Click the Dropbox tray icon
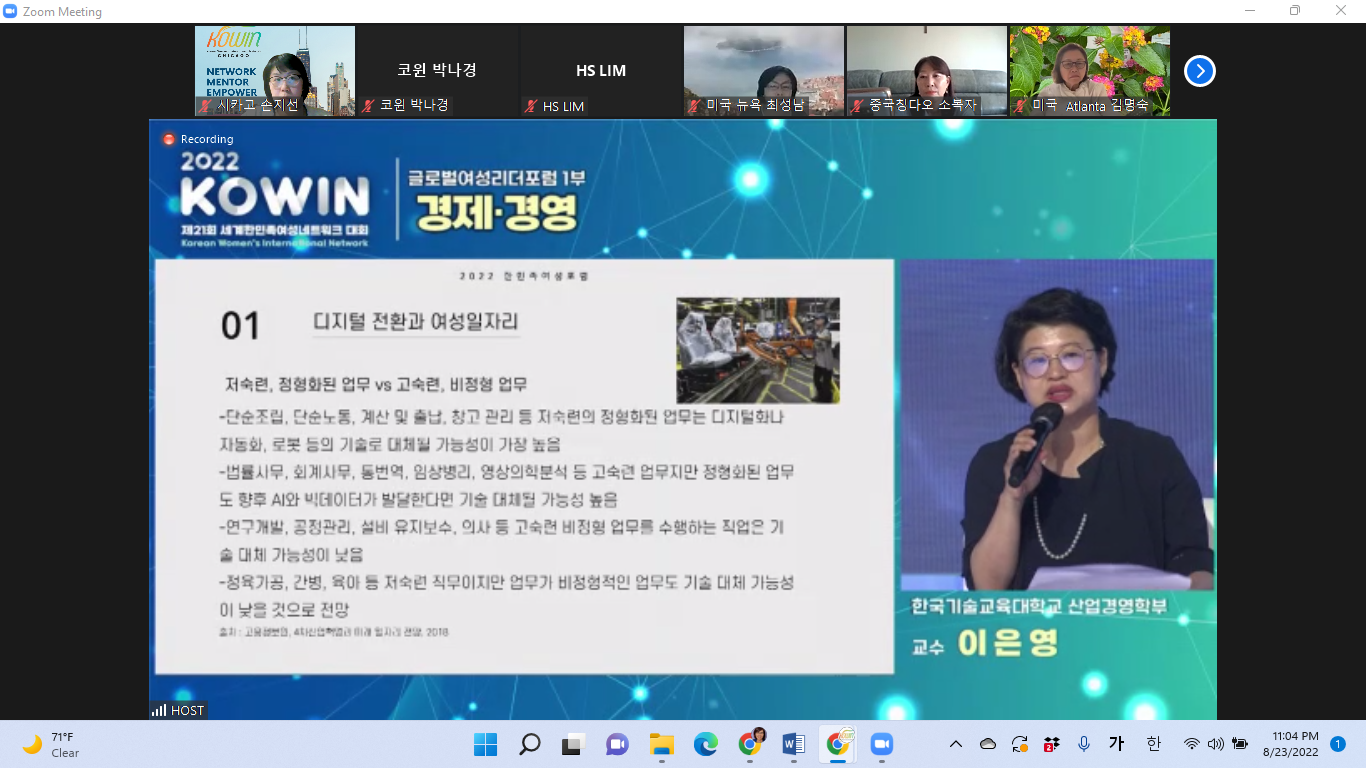Screen dimensions: 1366x768 click(x=1050, y=744)
